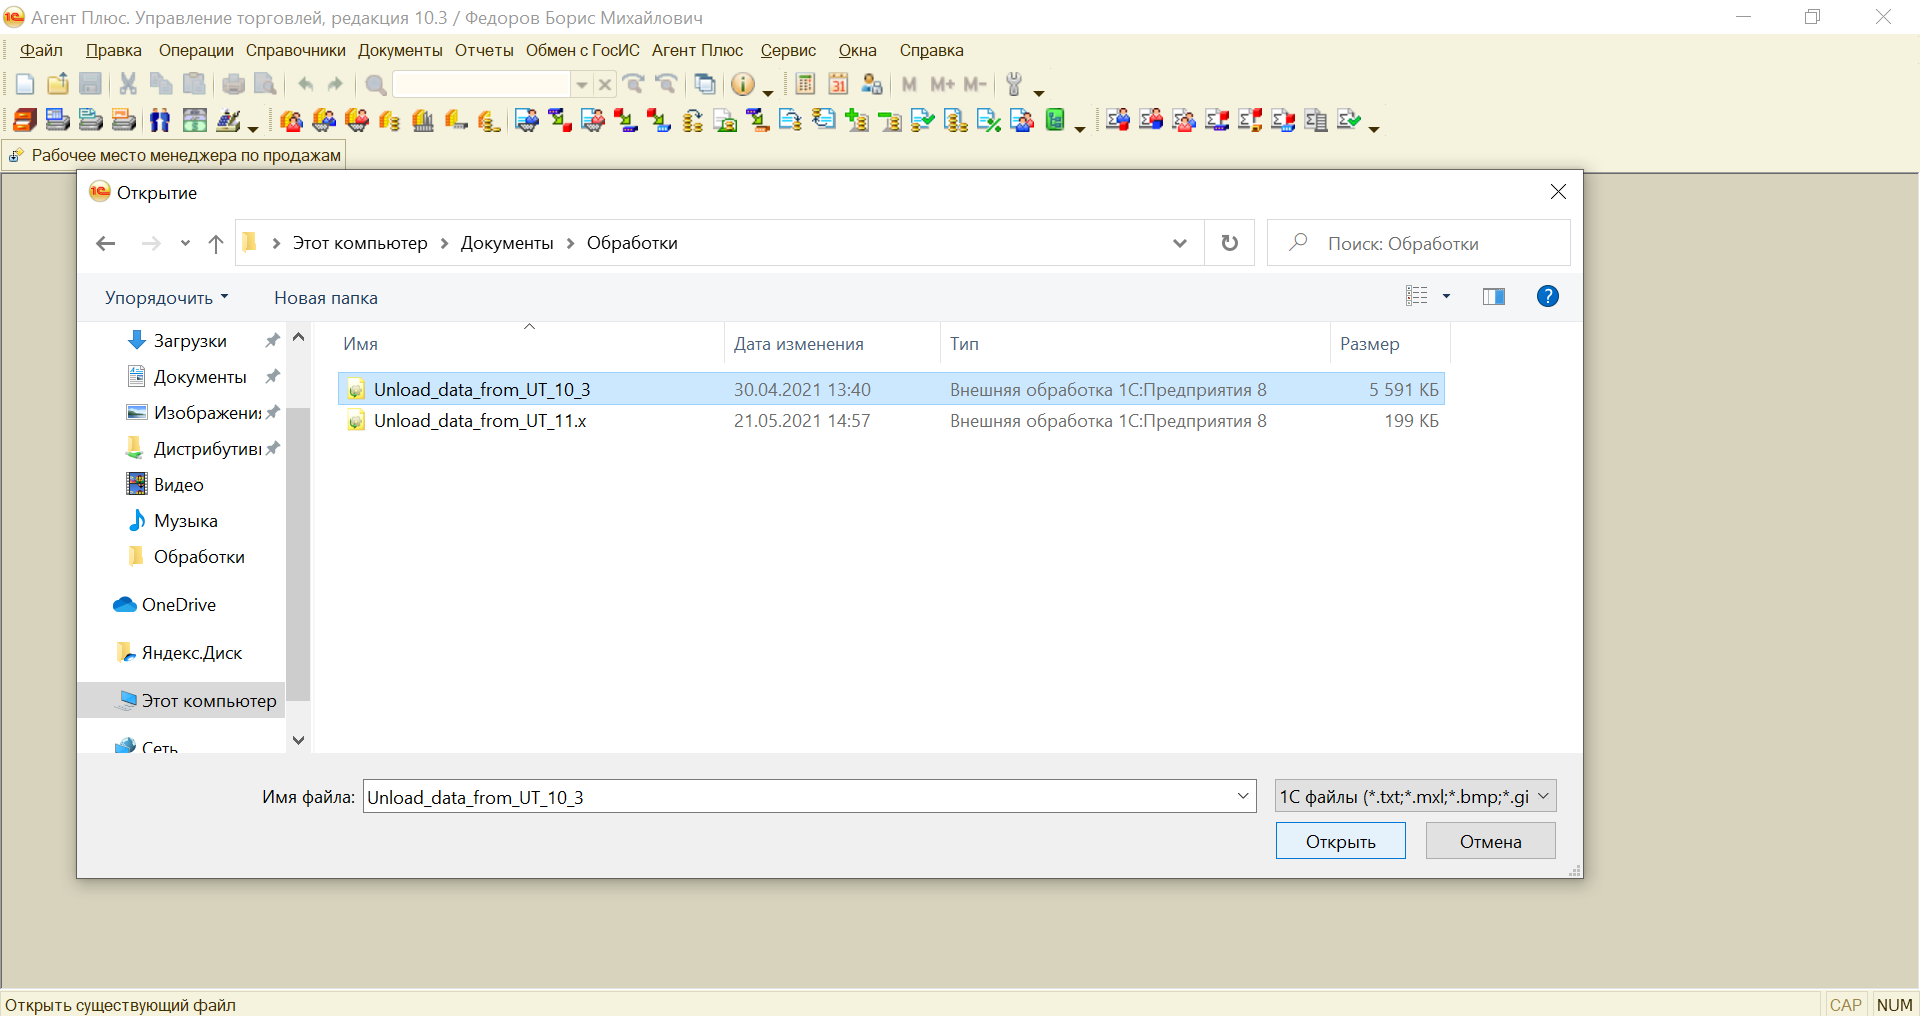Click Новая папка button
This screenshot has width=1920, height=1016.
click(x=326, y=297)
